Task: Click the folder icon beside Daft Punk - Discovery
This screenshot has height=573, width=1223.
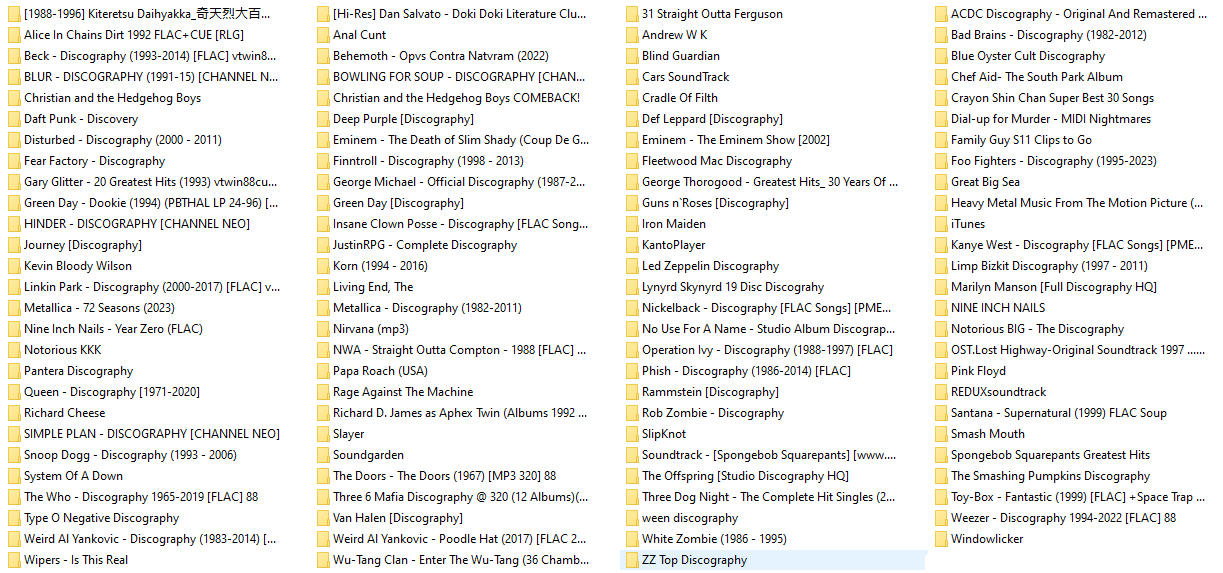Action: pyautogui.click(x=13, y=119)
